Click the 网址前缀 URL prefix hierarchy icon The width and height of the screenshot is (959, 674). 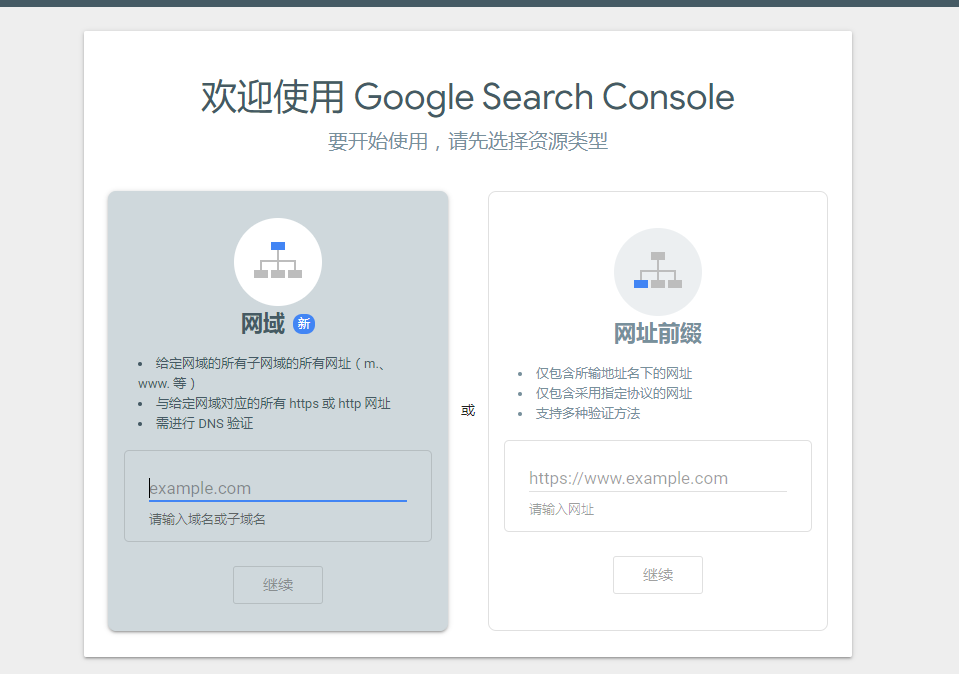657,272
